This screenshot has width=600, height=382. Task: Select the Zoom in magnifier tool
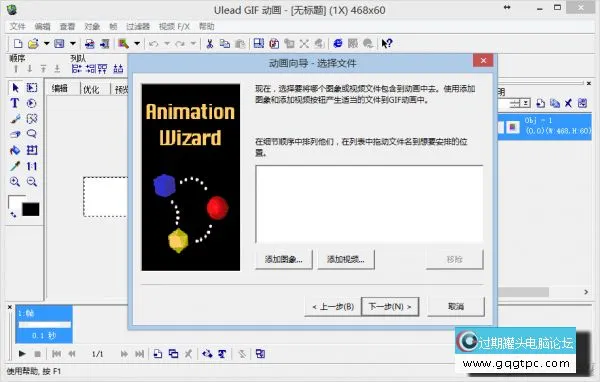click(15, 181)
